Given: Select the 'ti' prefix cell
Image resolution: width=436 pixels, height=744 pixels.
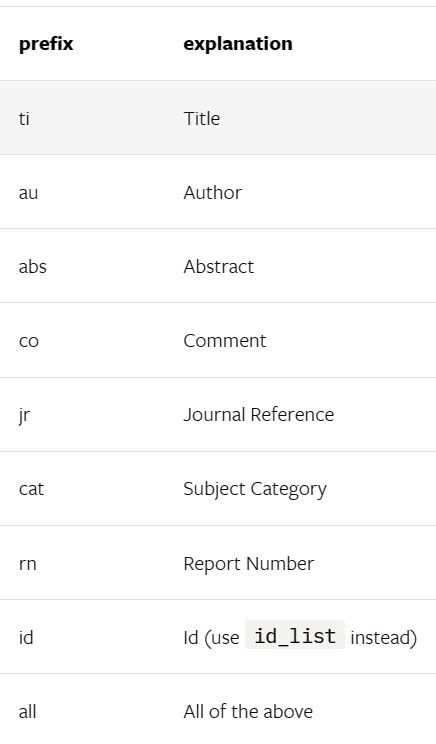Looking at the screenshot, I should 24,118.
